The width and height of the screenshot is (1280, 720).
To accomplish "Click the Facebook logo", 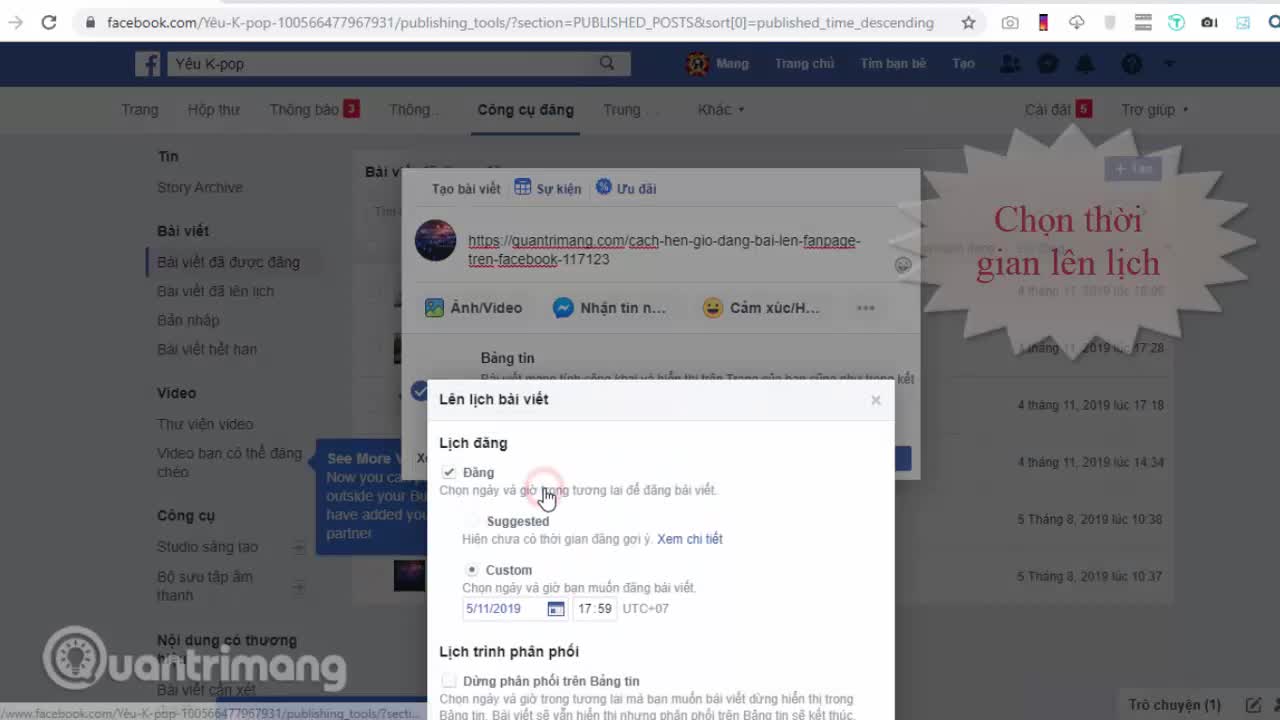I will [148, 64].
